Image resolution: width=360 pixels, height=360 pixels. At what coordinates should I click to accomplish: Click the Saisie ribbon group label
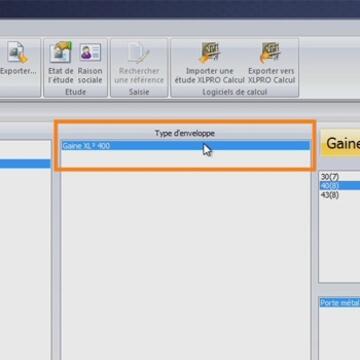(139, 92)
